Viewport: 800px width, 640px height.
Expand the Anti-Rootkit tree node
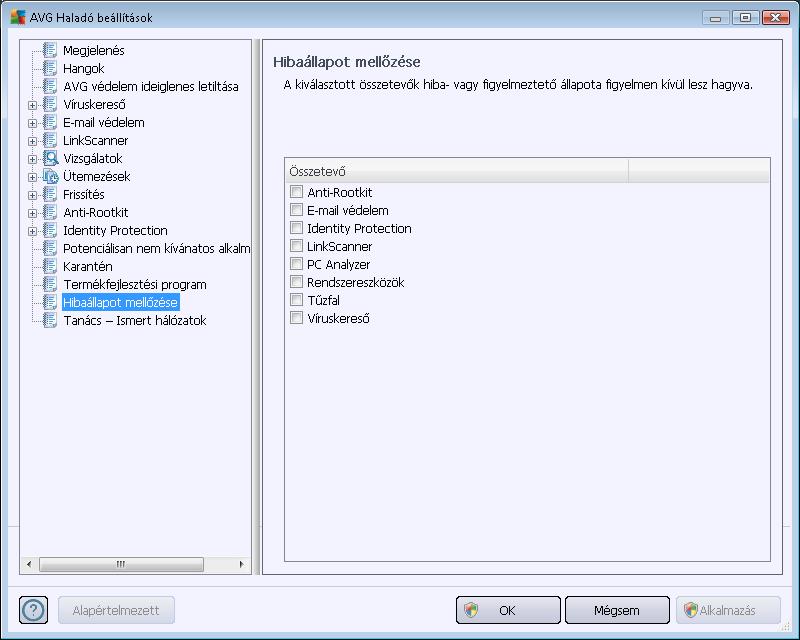point(32,213)
